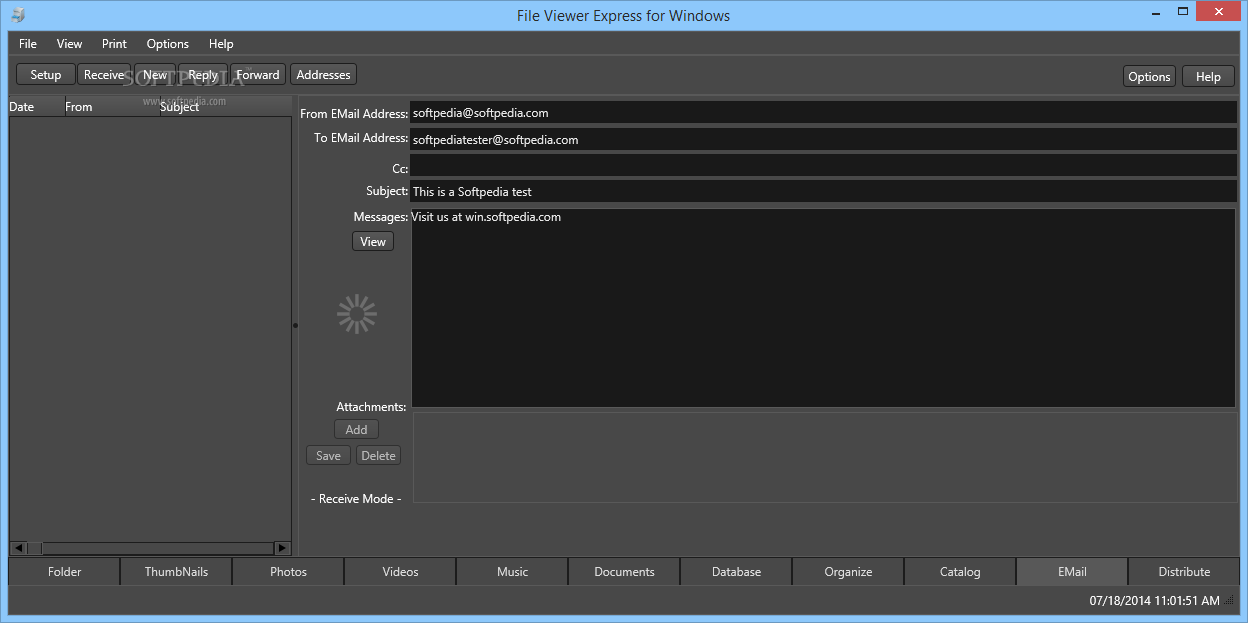Select the EMail tab
The height and width of the screenshot is (623, 1248).
[1072, 572]
